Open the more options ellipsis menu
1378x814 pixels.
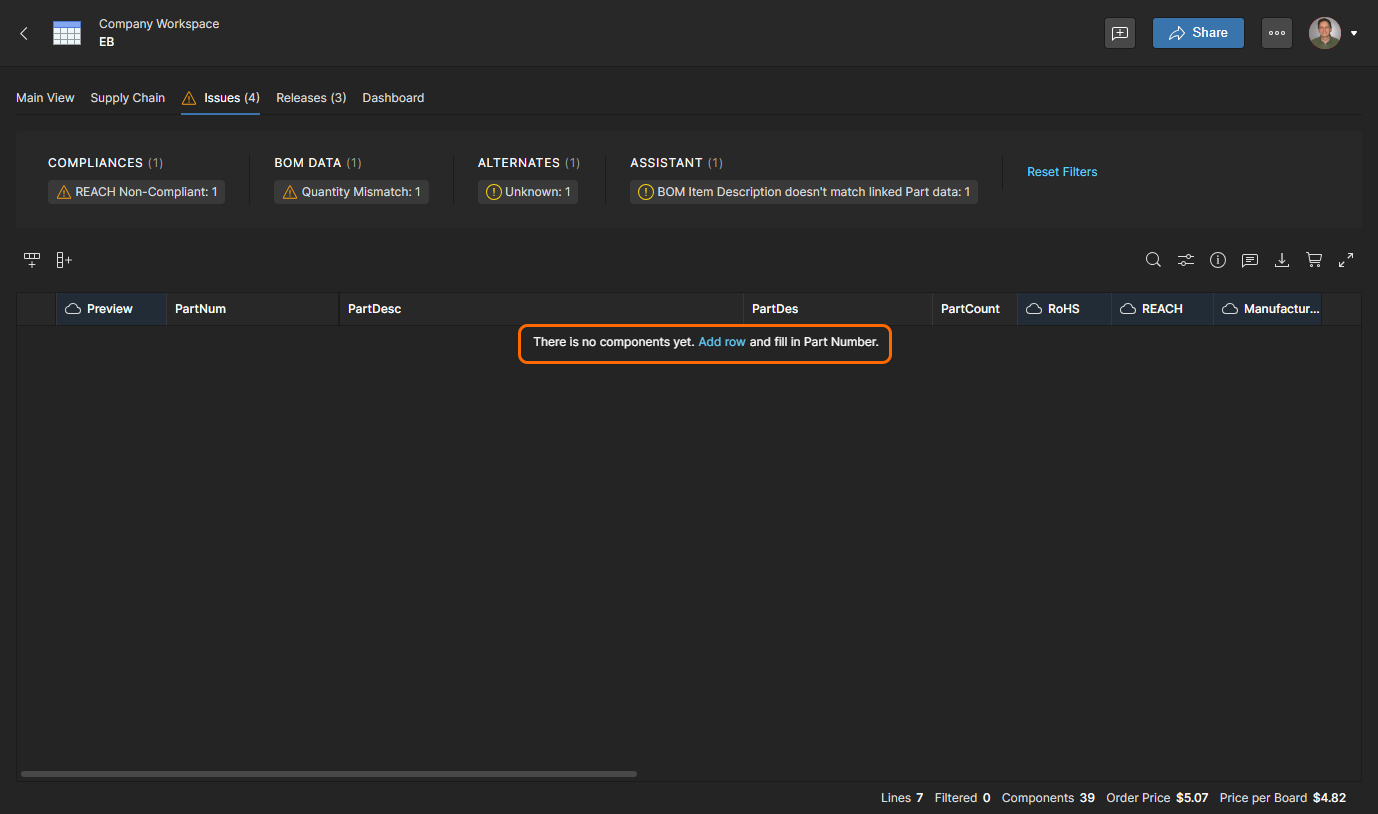pyautogui.click(x=1276, y=33)
